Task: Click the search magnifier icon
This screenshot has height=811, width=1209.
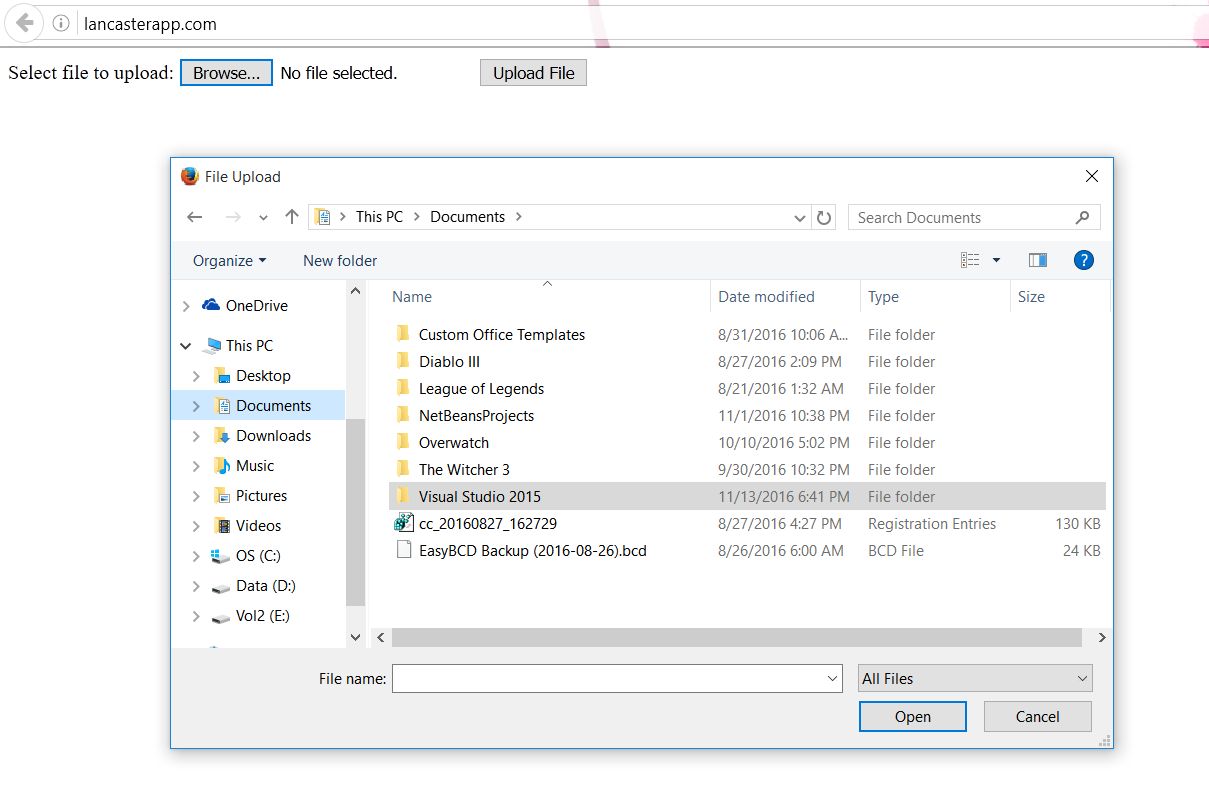Action: pos(1082,217)
